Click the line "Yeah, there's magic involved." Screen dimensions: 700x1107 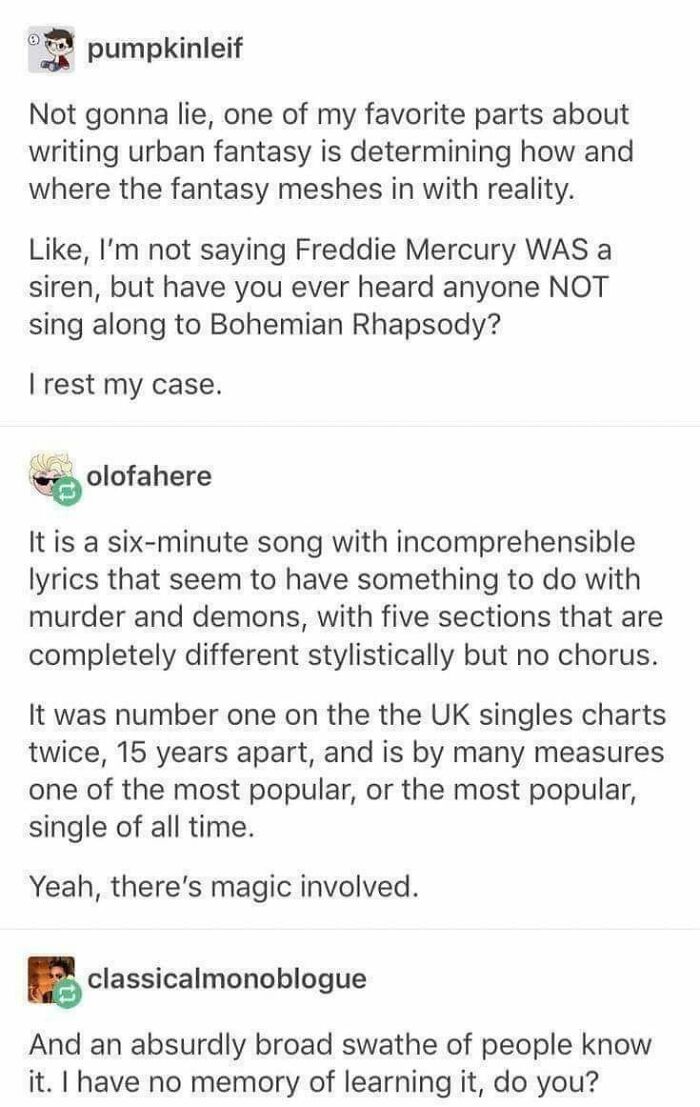click(224, 887)
